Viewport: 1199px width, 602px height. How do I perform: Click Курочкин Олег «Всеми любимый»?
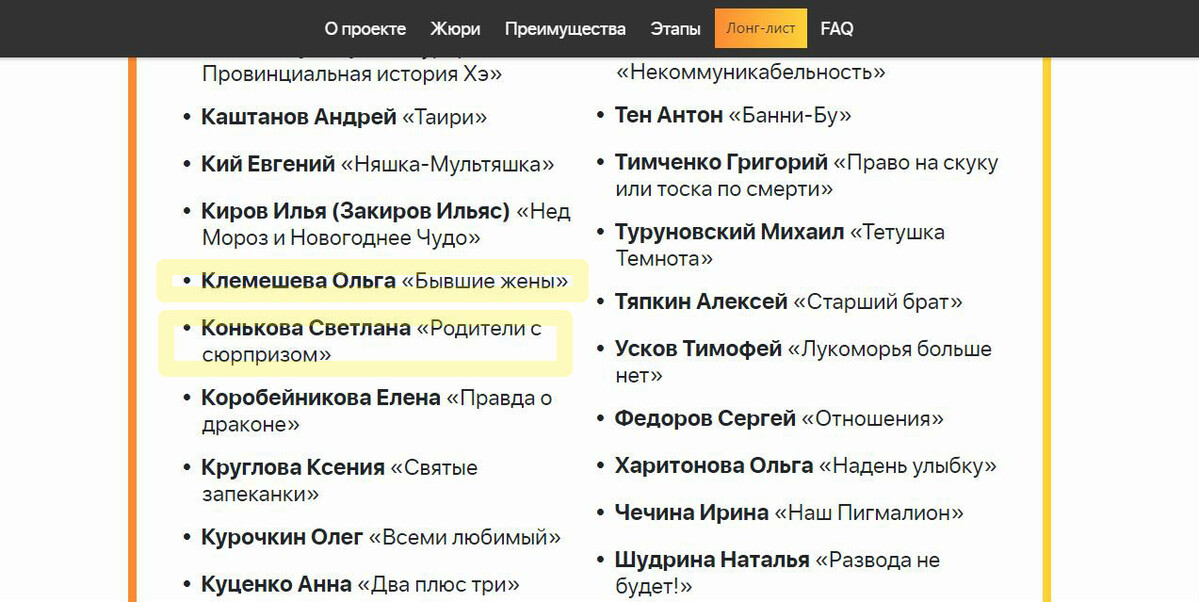381,538
